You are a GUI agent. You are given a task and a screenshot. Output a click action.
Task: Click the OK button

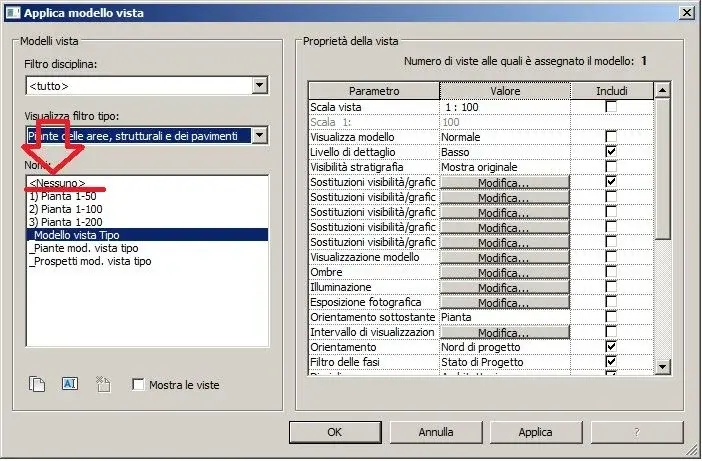point(335,432)
